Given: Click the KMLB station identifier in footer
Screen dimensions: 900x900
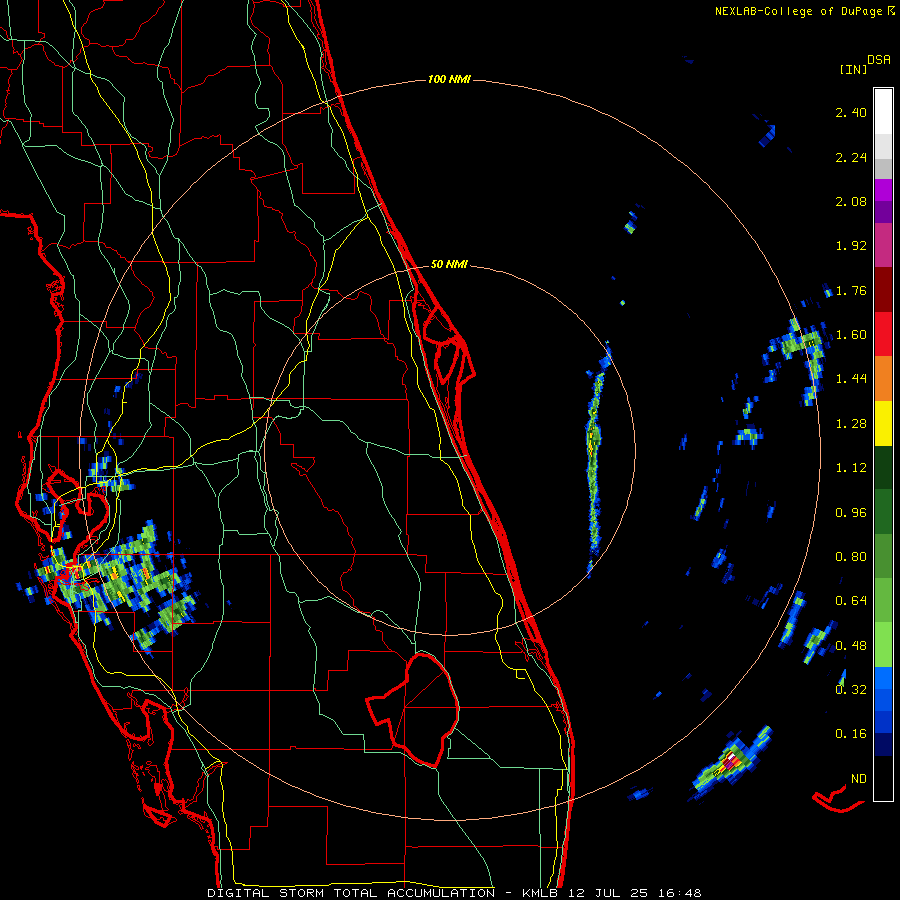Looking at the screenshot, I should coord(541,893).
